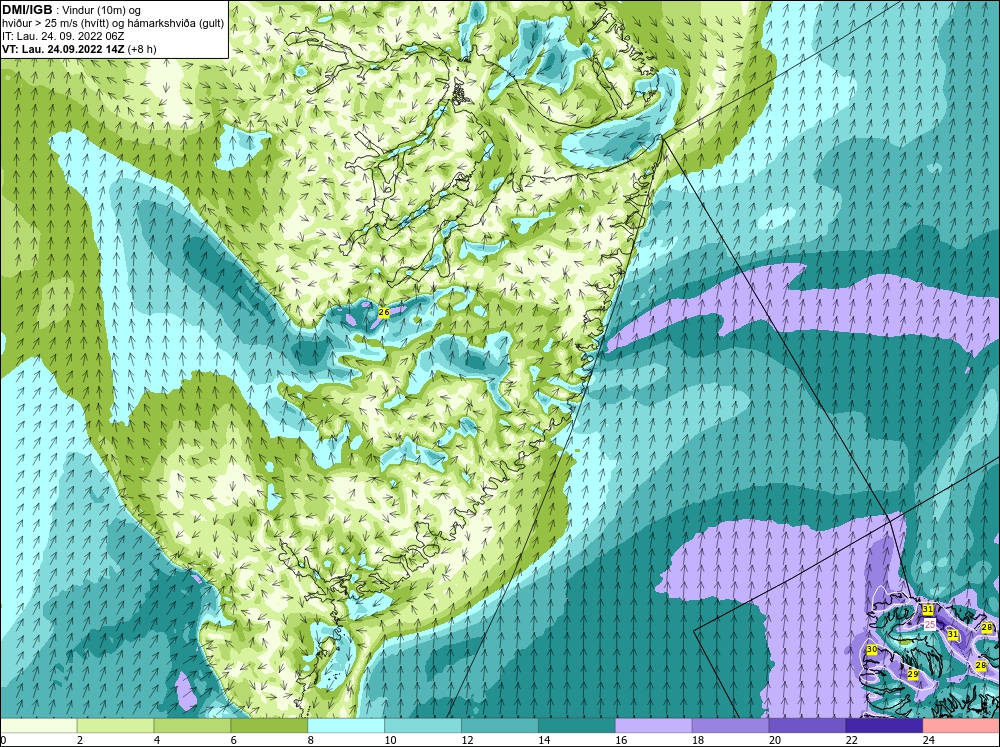Click the yellow 29 gust label

click(x=913, y=674)
